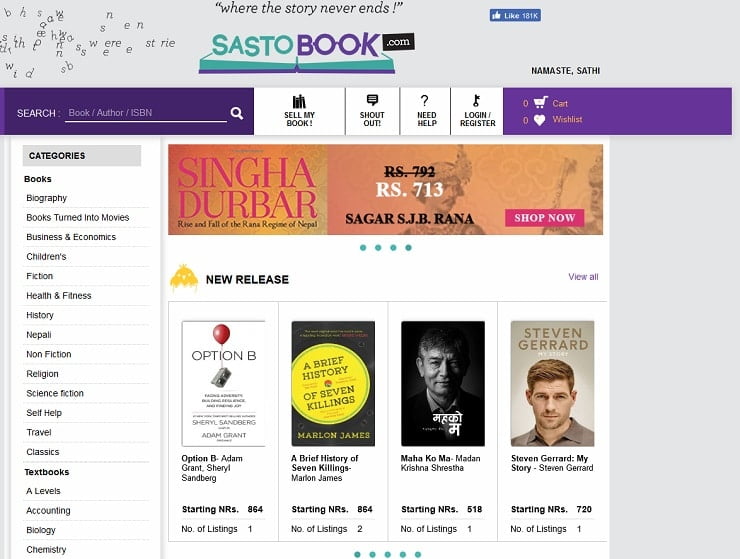This screenshot has height=559, width=740.
Task: Open the Classics category
Action: [x=42, y=452]
